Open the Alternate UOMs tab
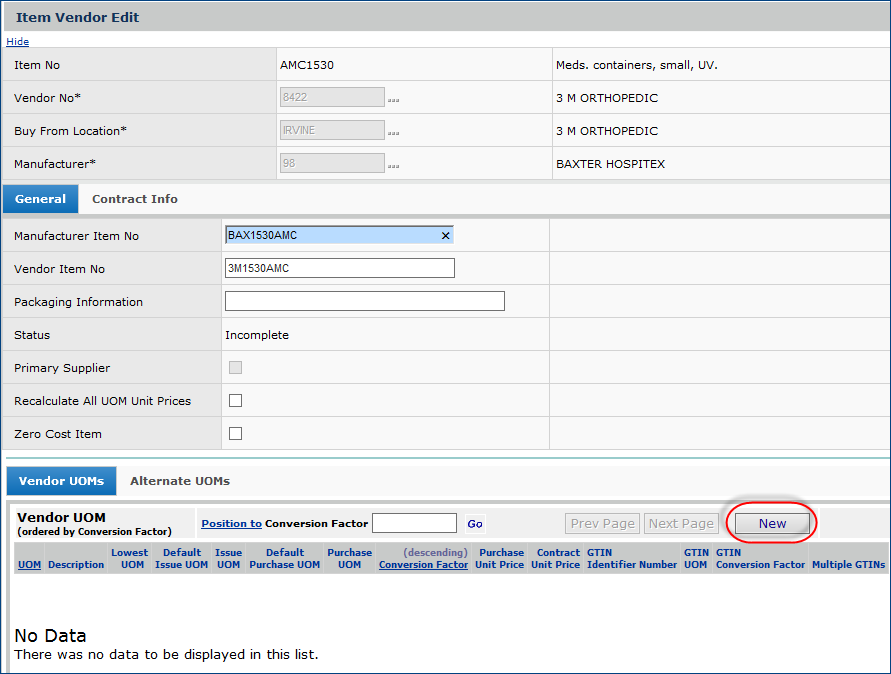Viewport: 891px width, 674px height. pos(180,481)
